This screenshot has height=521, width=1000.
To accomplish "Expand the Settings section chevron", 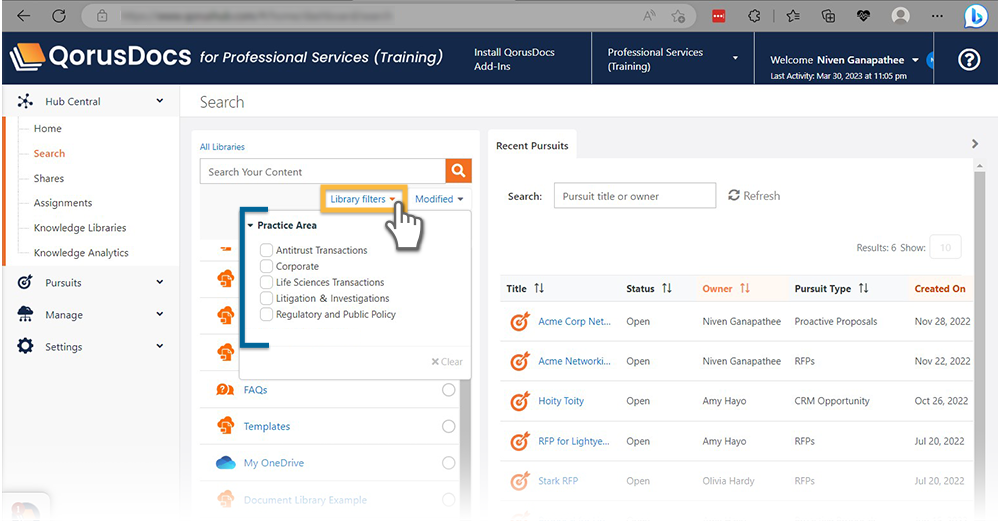I will point(159,346).
